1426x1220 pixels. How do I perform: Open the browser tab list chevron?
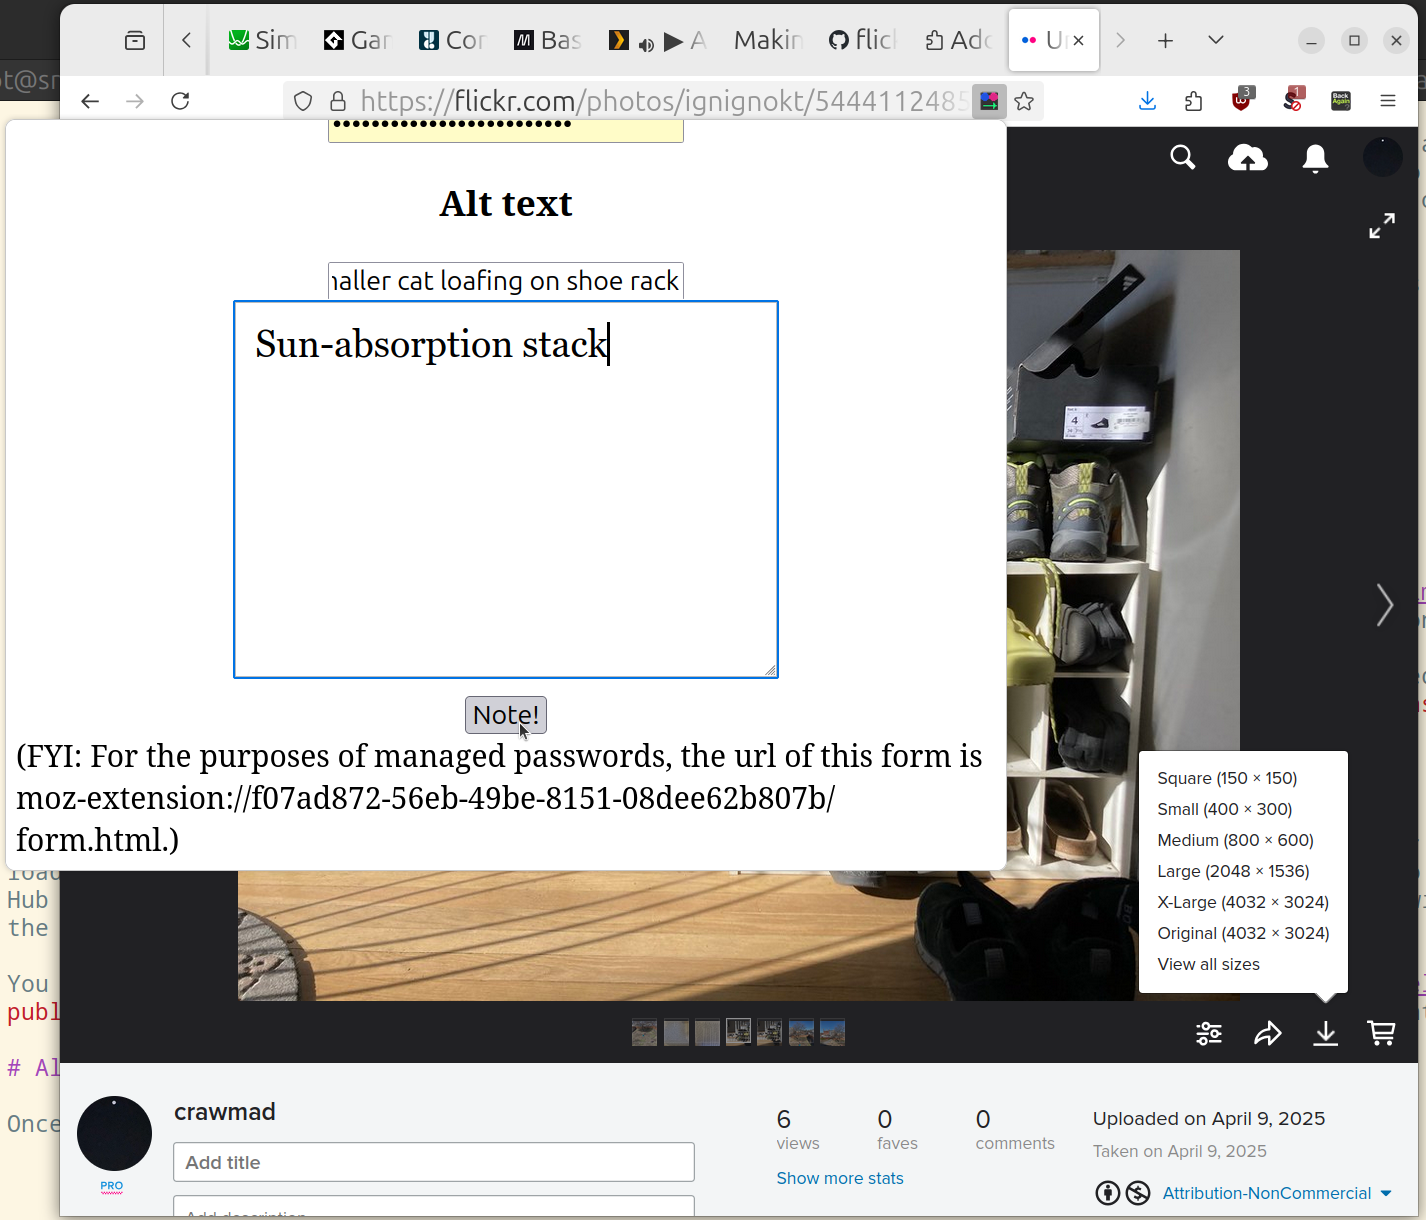coord(1215,40)
